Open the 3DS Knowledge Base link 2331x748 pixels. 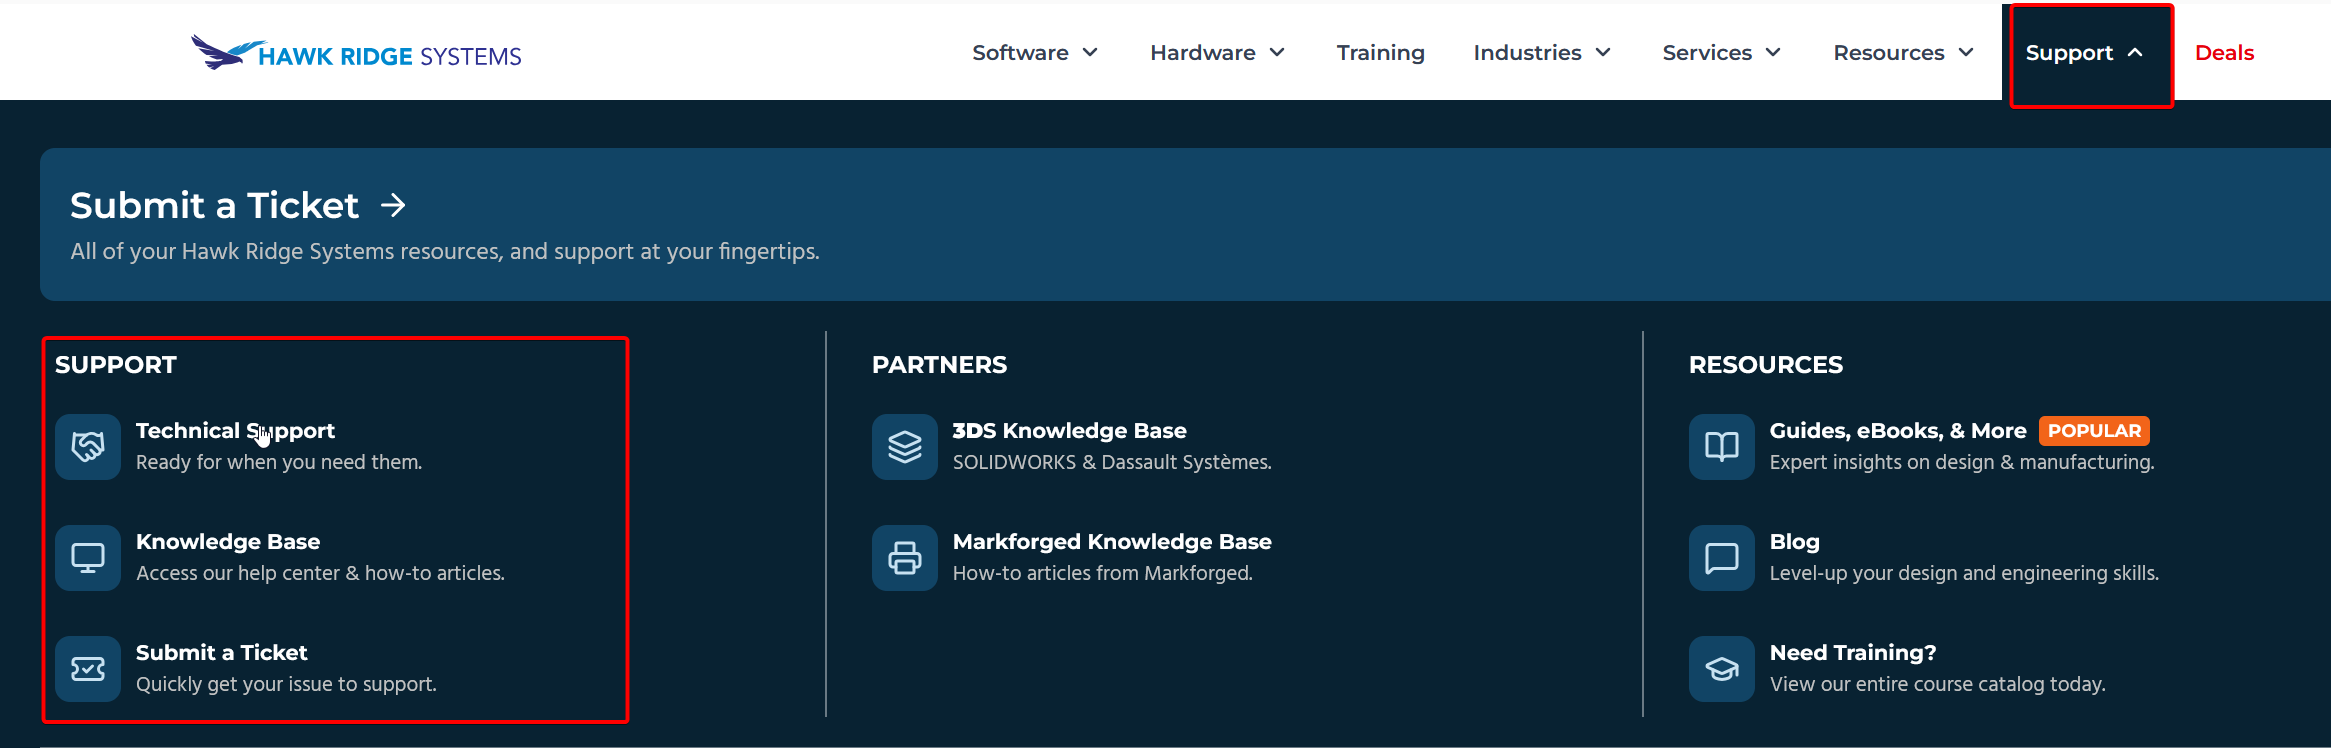tap(1069, 430)
